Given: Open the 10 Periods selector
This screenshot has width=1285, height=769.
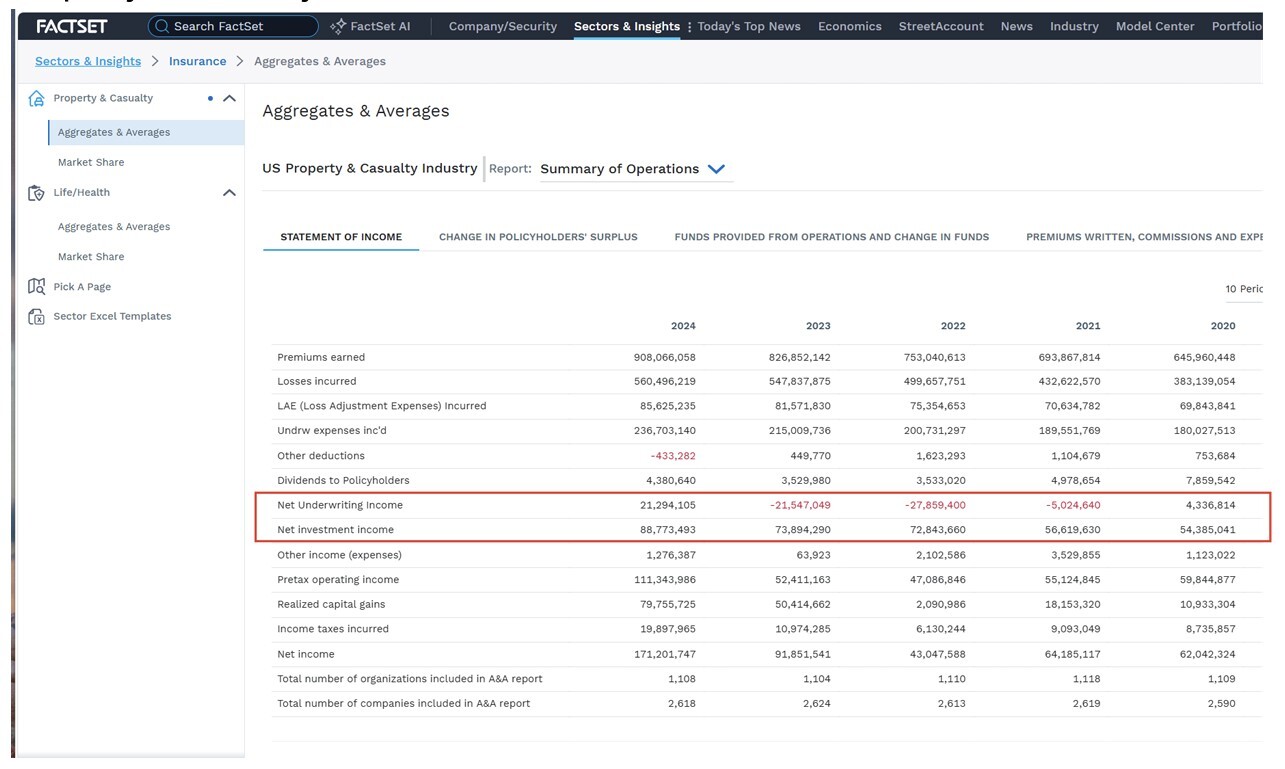Looking at the screenshot, I should click(1245, 289).
